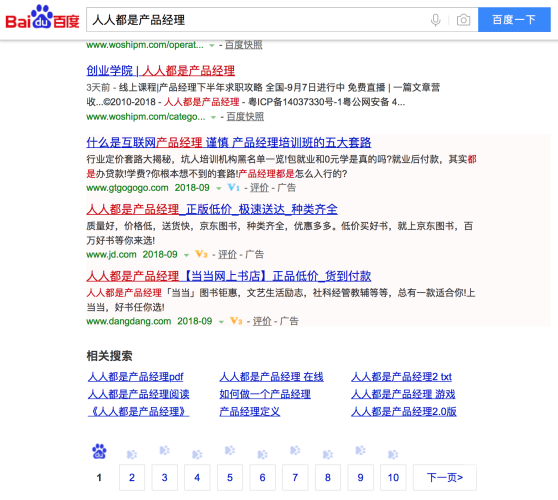Click paw icon above page 10
The height and width of the screenshot is (500, 558).
coord(393,454)
